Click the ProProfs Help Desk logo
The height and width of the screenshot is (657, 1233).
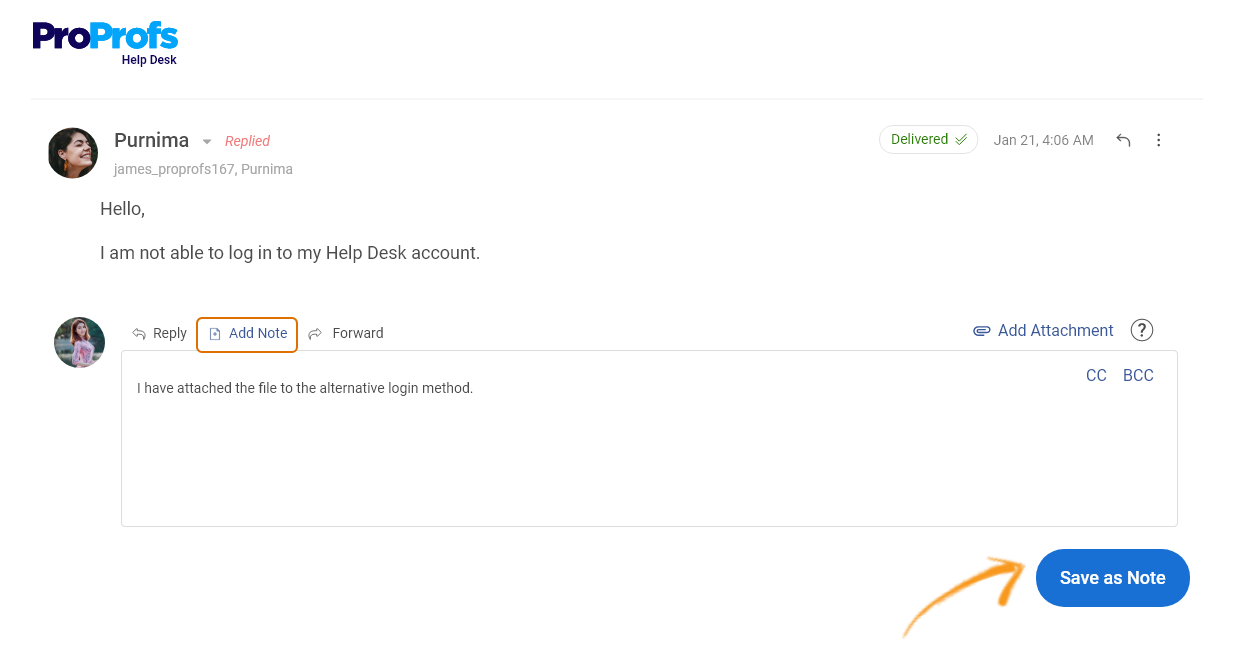pyautogui.click(x=105, y=43)
